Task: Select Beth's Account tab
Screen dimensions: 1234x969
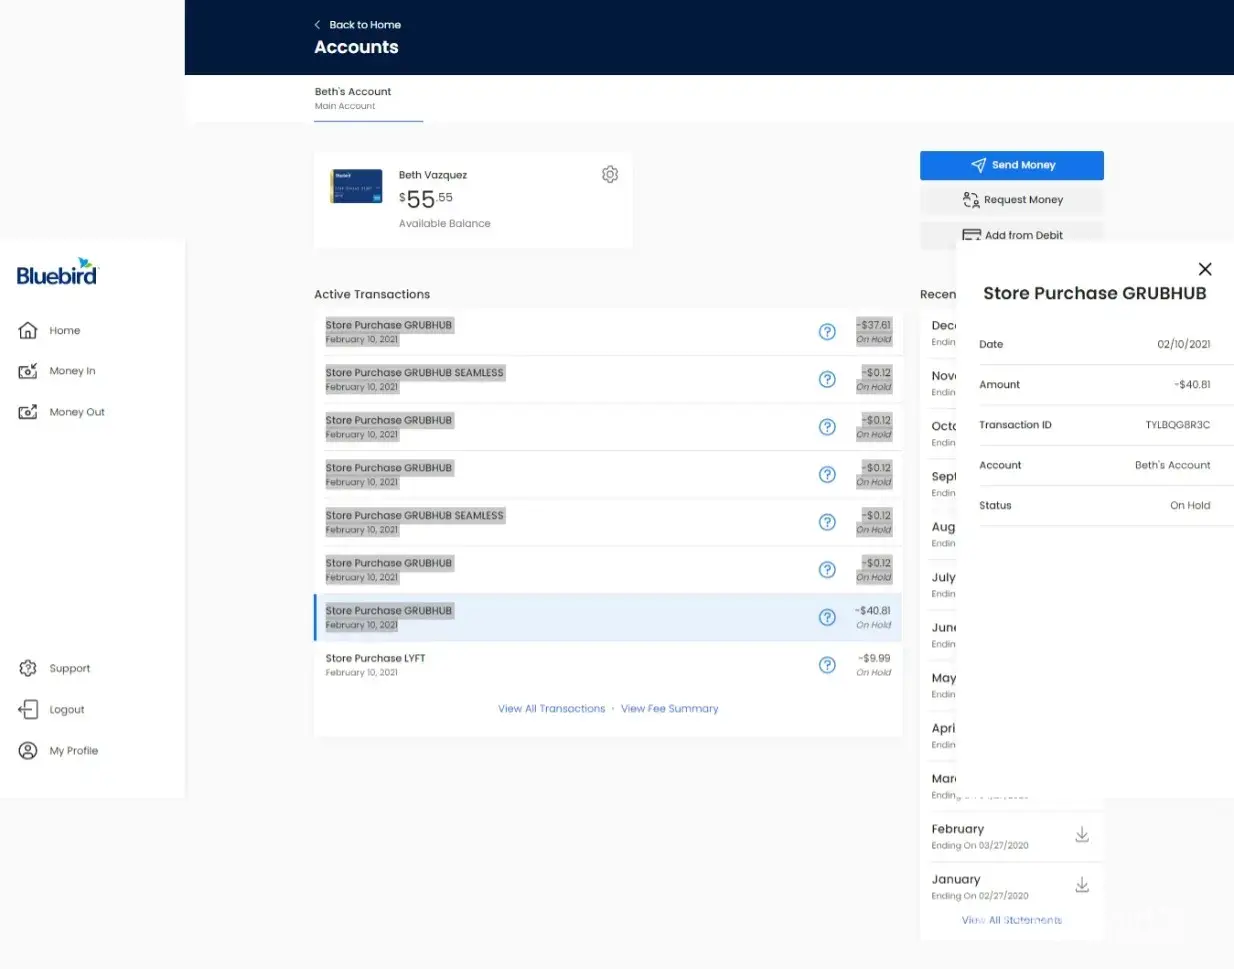Action: point(353,98)
